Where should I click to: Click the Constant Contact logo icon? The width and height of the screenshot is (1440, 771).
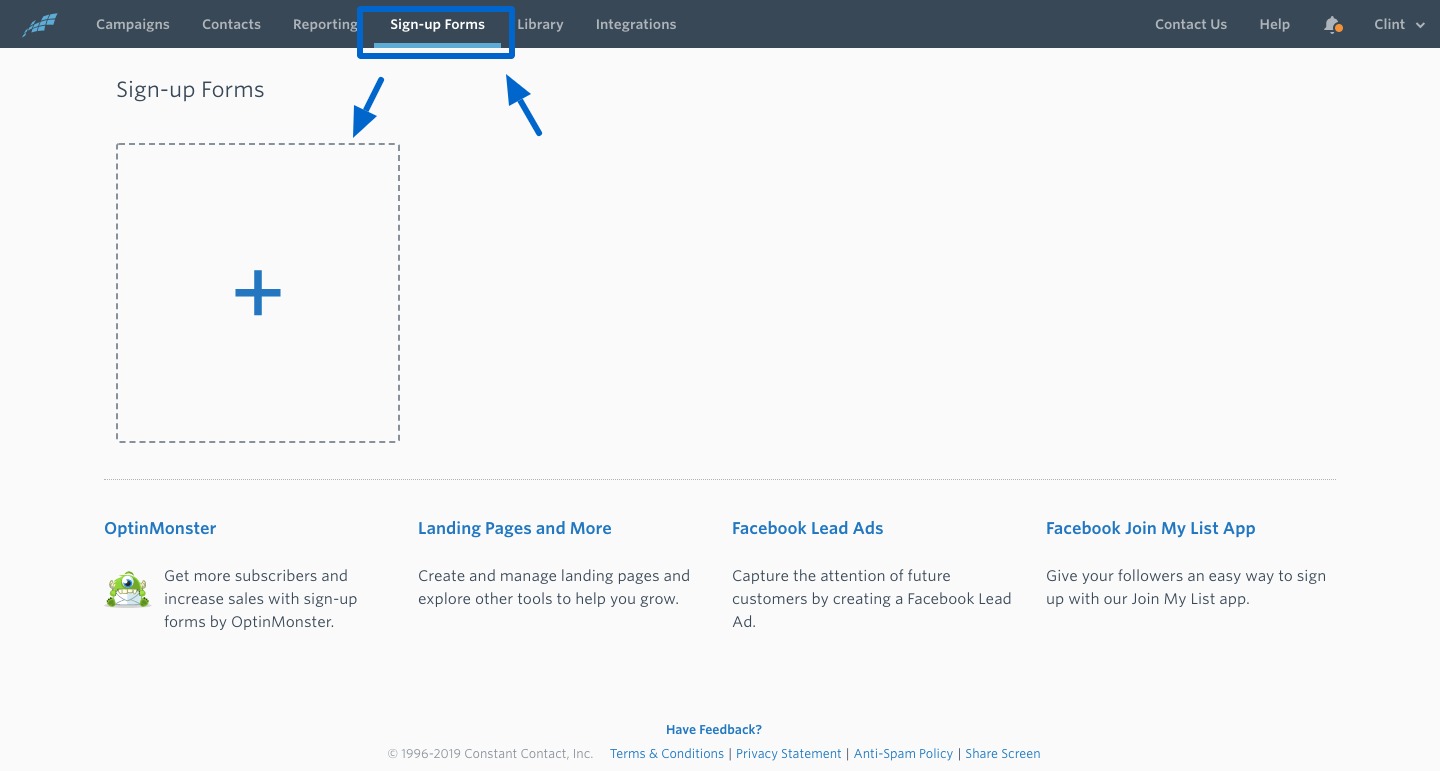40,24
